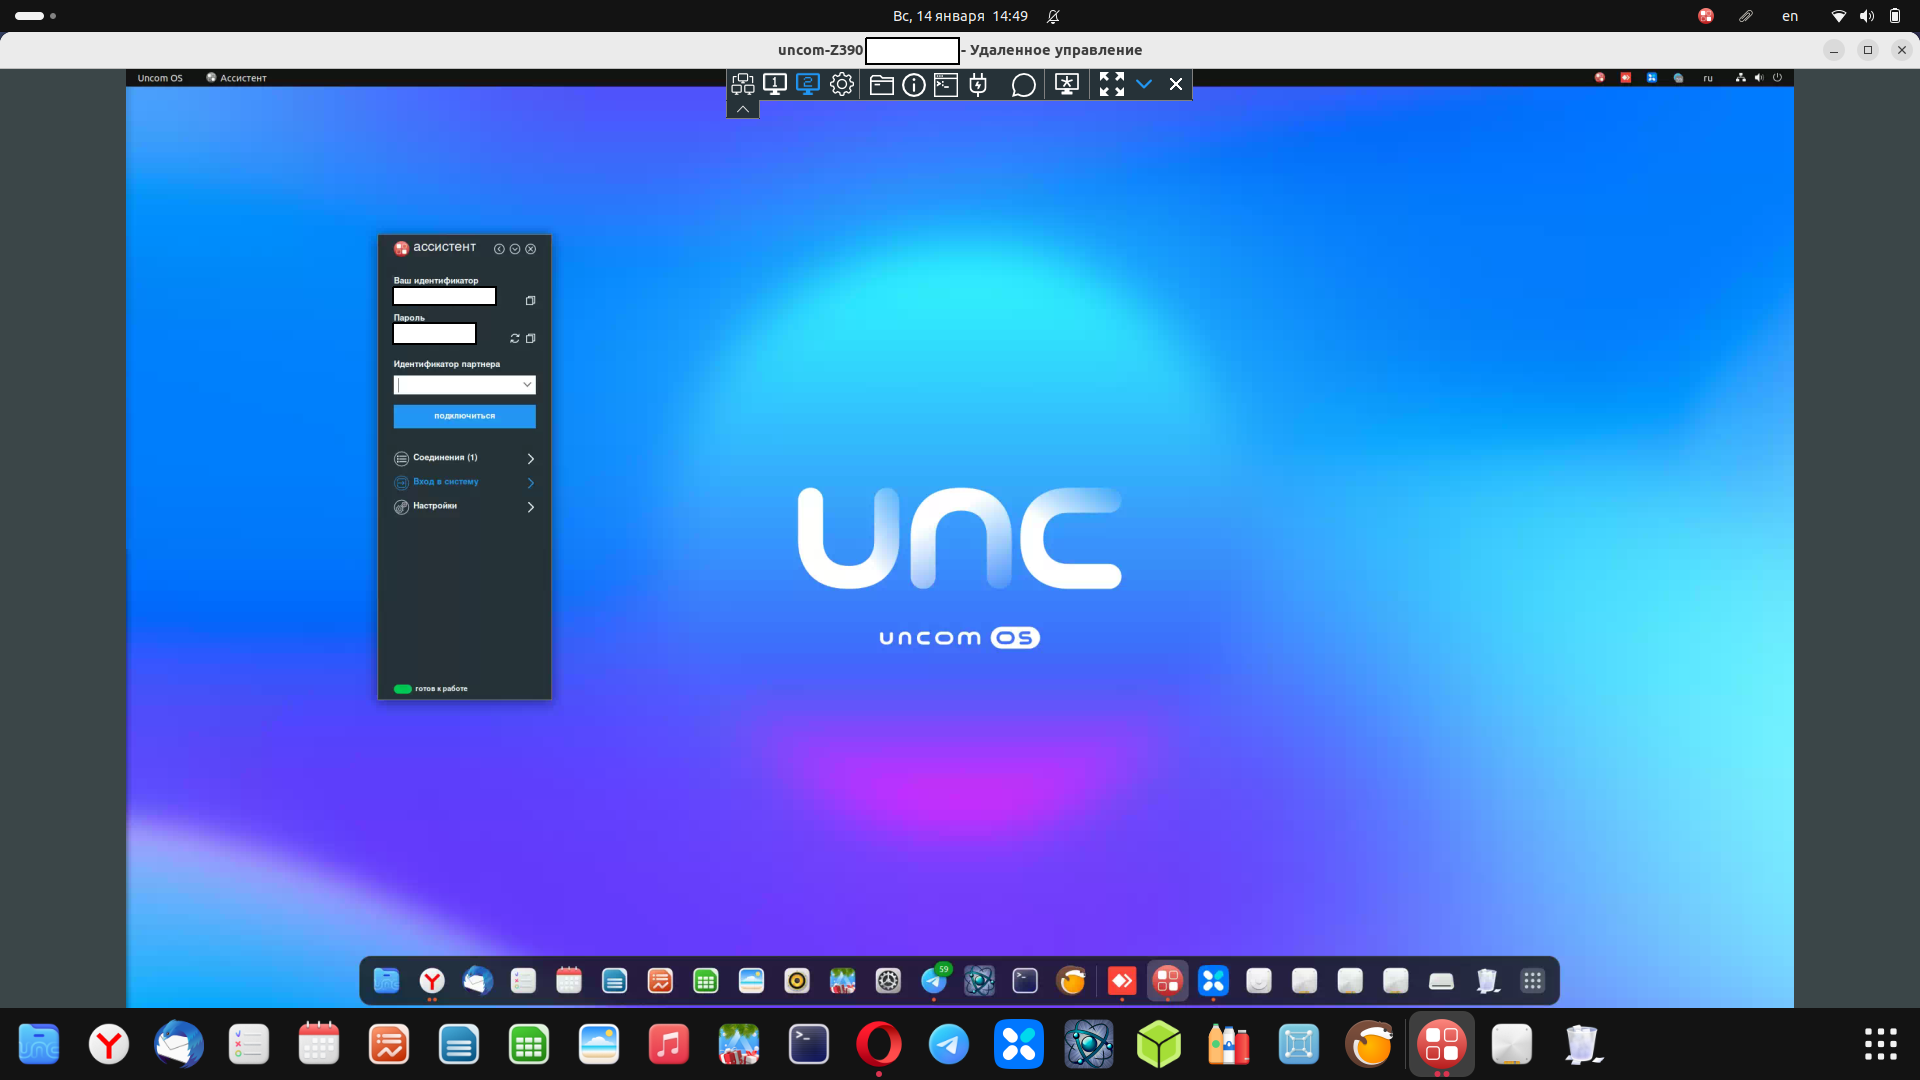Click the monitor with asterisk icon
Image resolution: width=1920 pixels, height=1080 pixels.
[1067, 85]
